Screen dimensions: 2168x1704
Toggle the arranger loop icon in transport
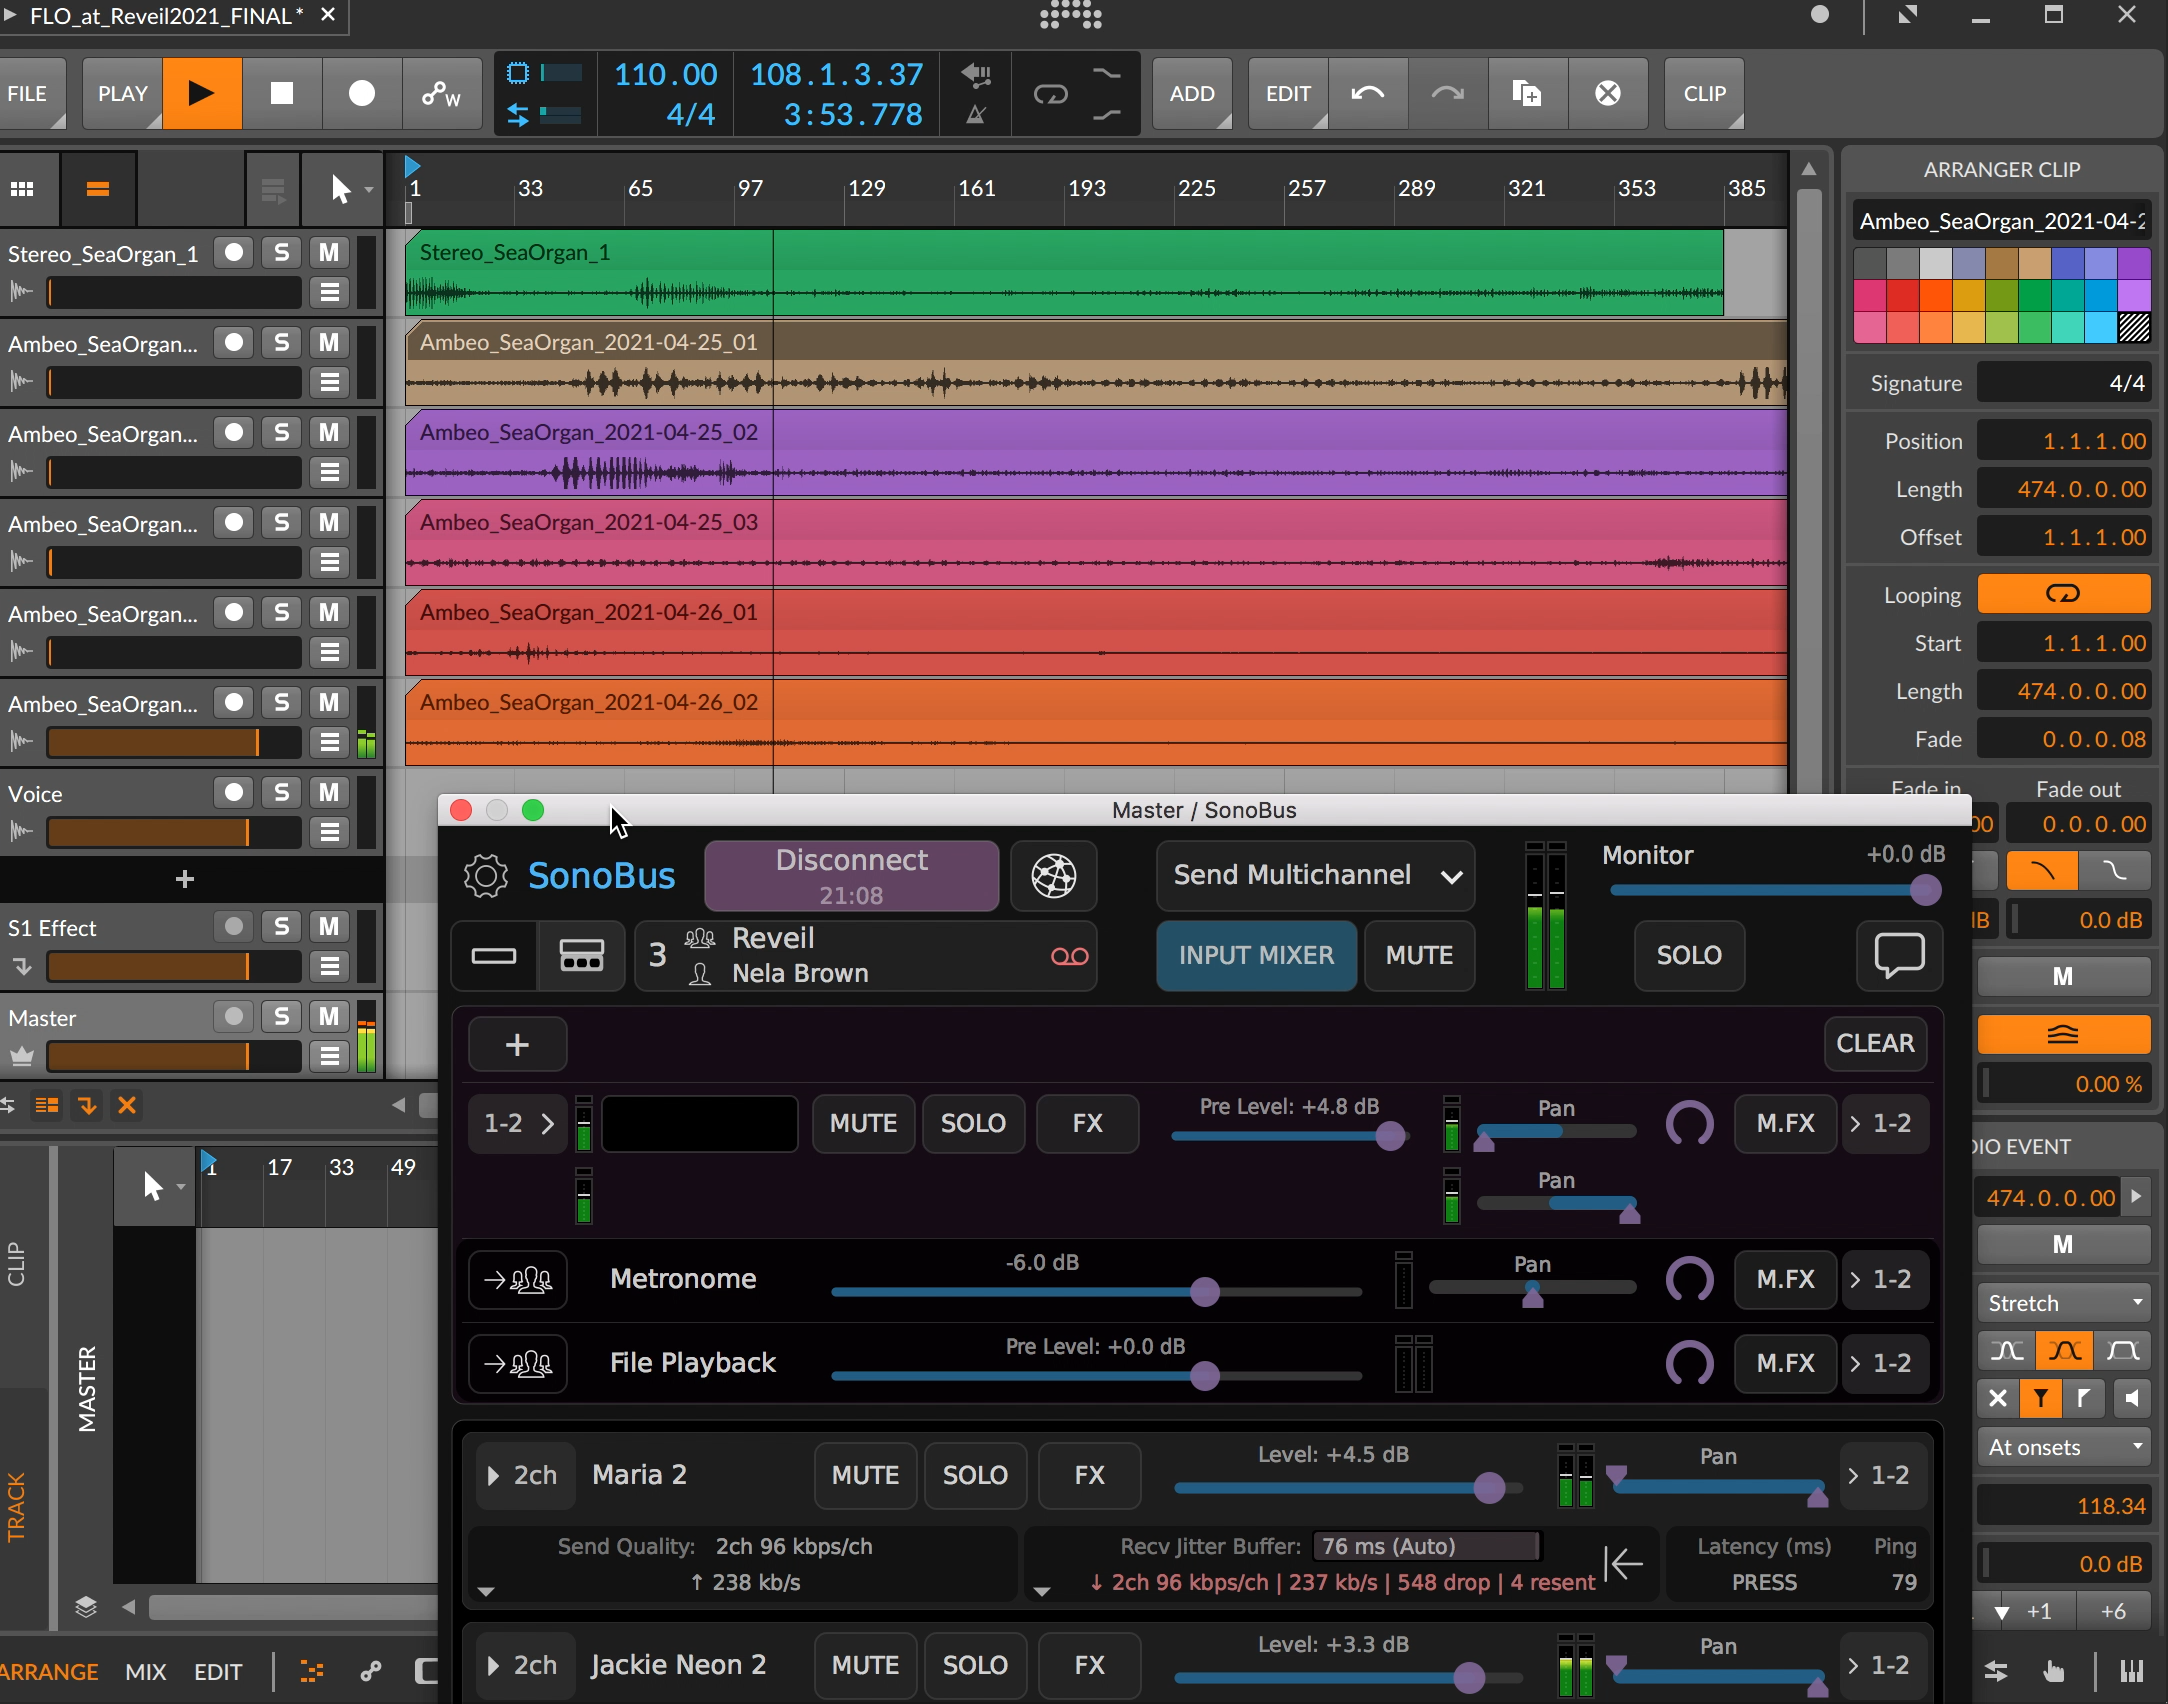click(1050, 94)
